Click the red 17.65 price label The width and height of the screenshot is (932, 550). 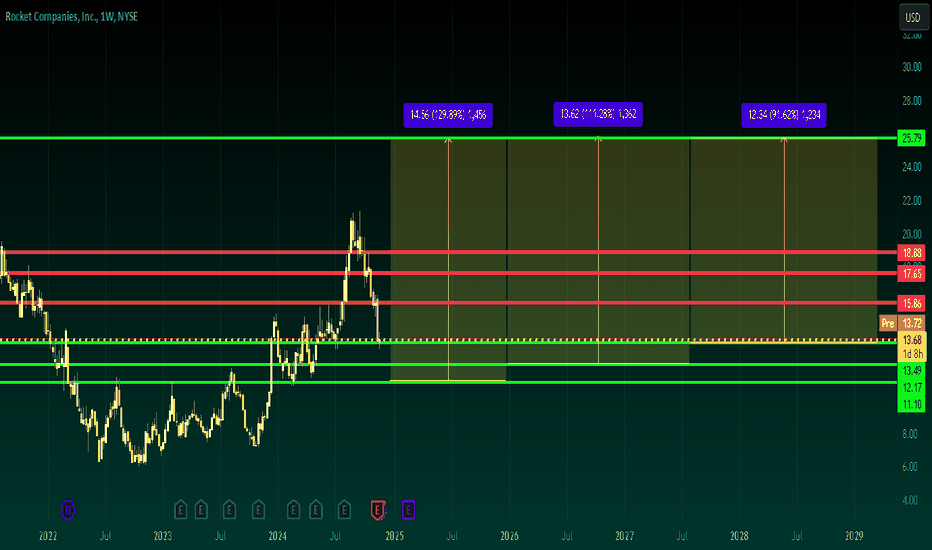(x=912, y=274)
